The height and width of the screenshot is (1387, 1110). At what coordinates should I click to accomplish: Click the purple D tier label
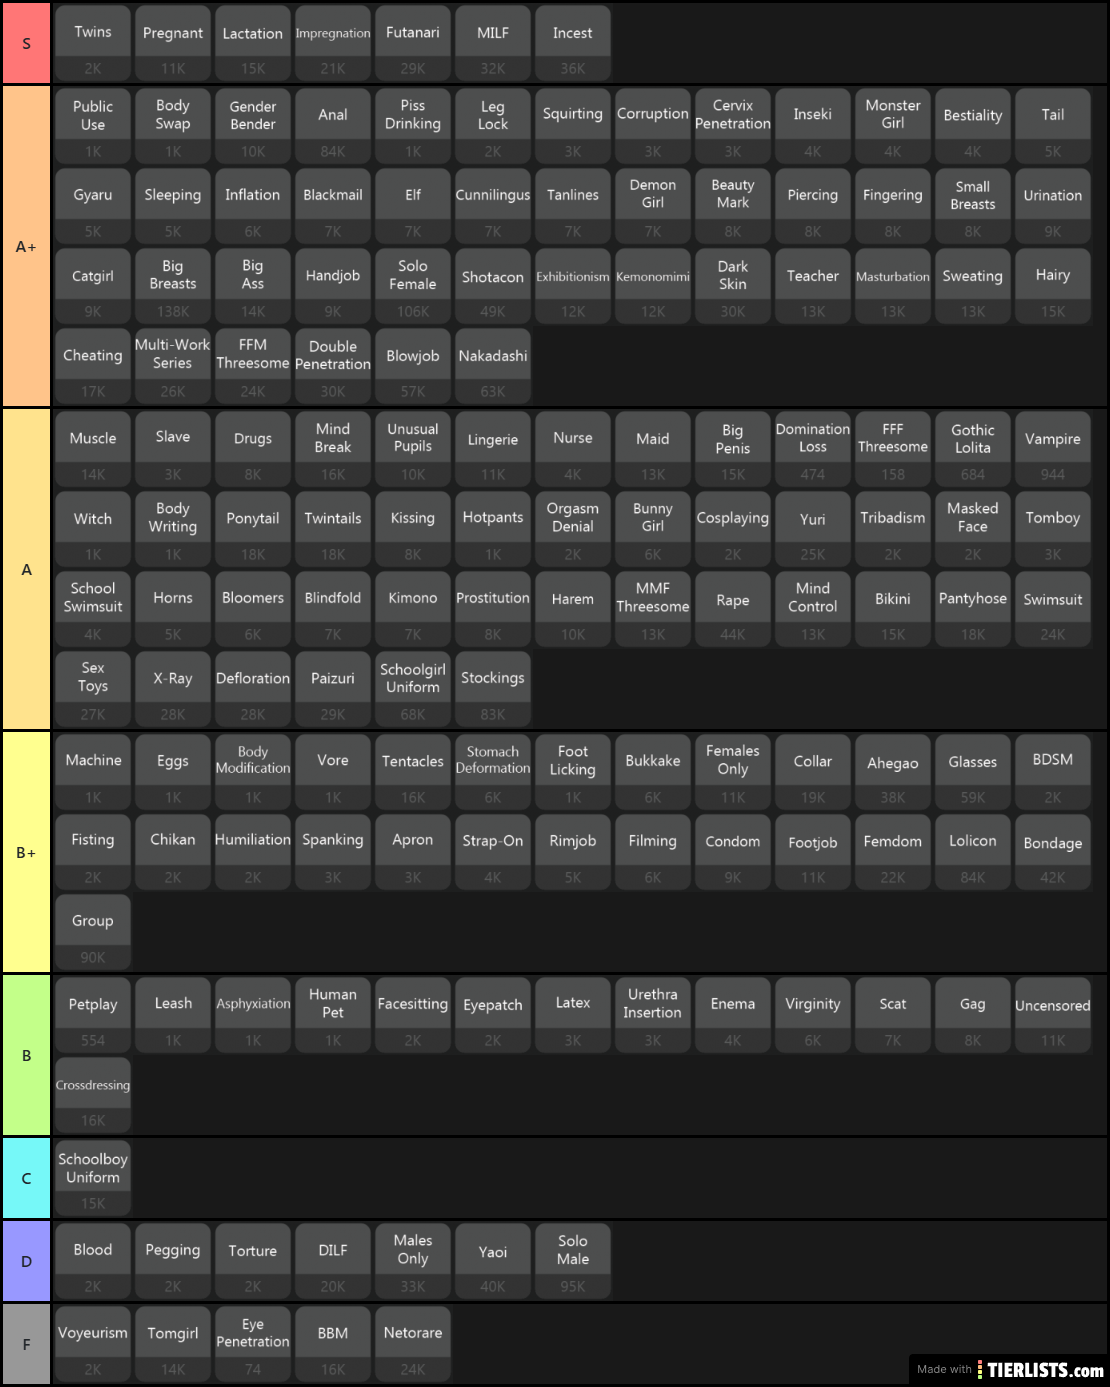26,1261
